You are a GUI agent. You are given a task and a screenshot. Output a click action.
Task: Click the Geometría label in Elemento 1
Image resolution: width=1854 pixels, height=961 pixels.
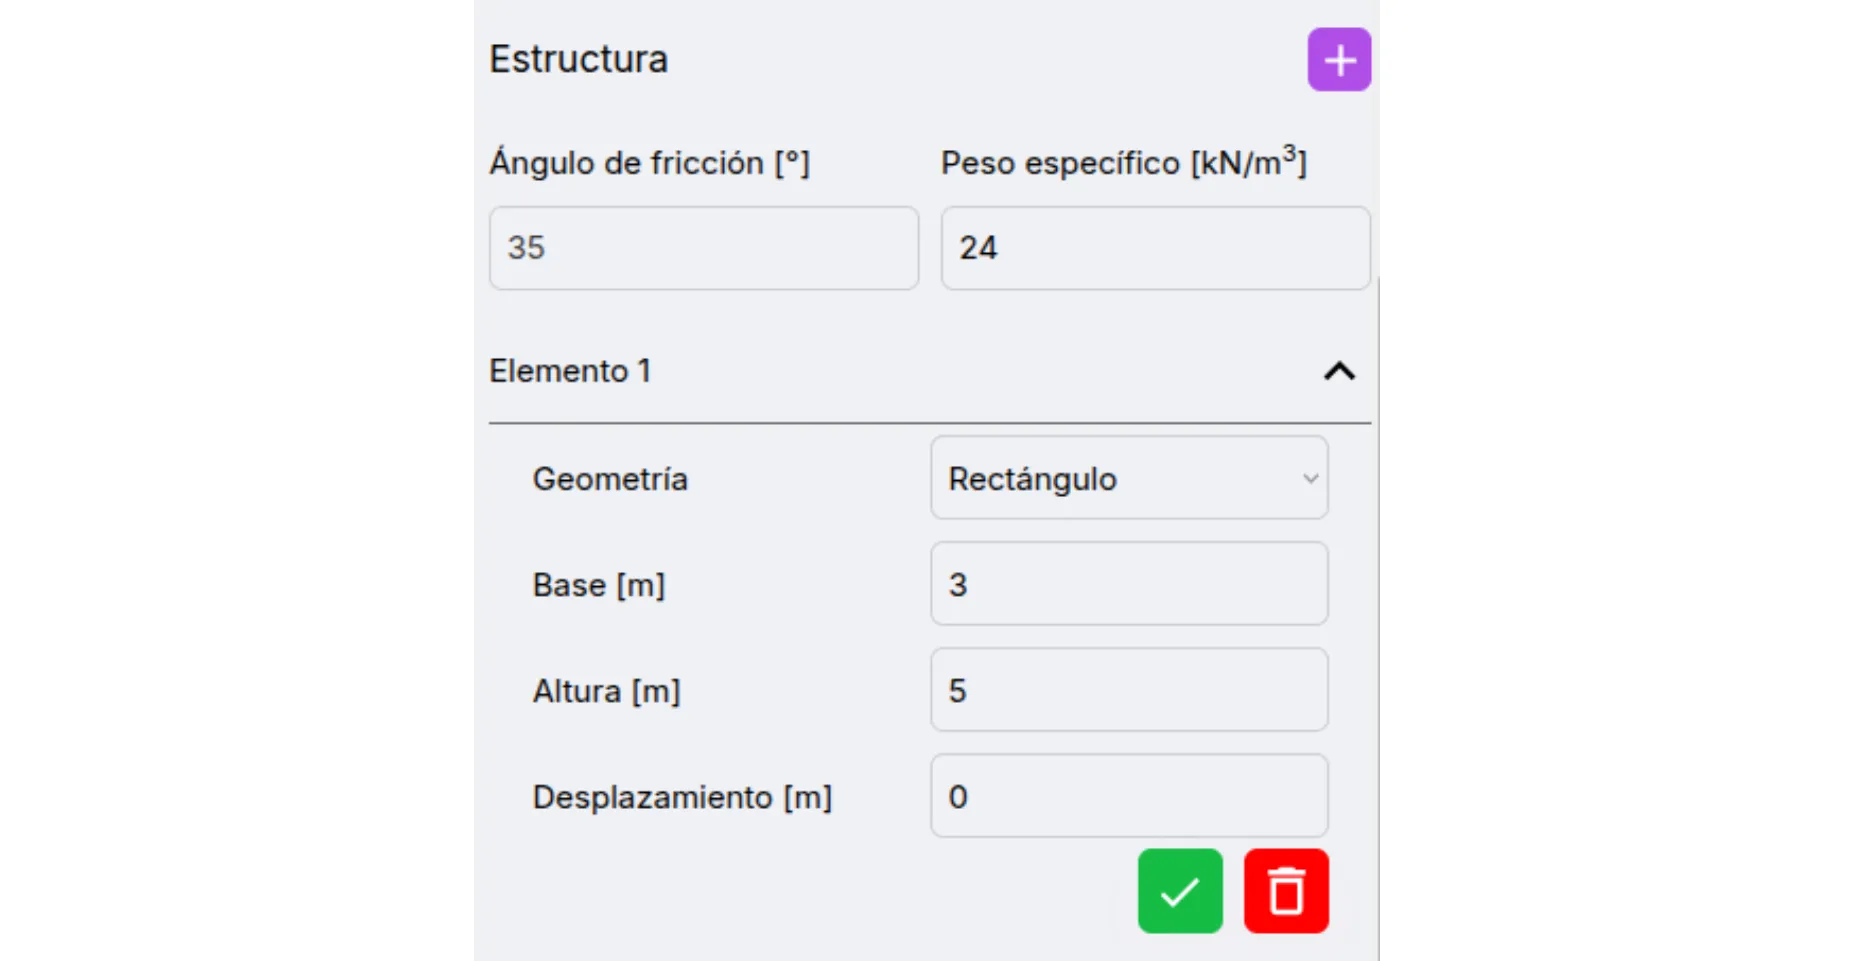coord(610,479)
